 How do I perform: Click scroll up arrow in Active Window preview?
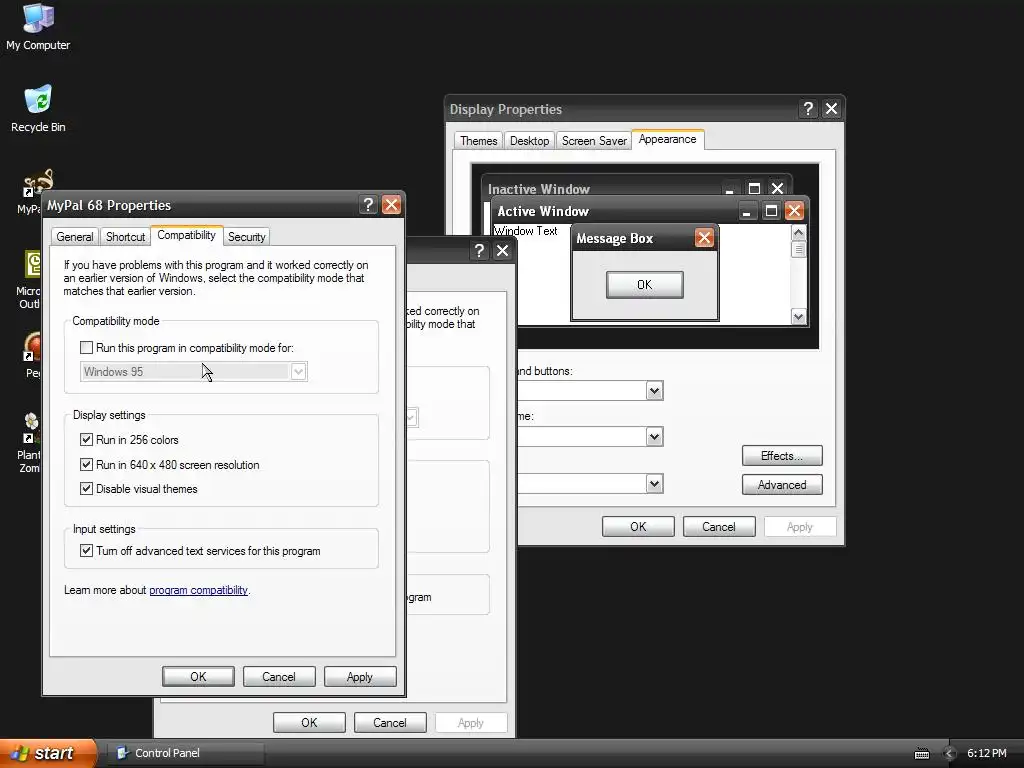pyautogui.click(x=798, y=232)
